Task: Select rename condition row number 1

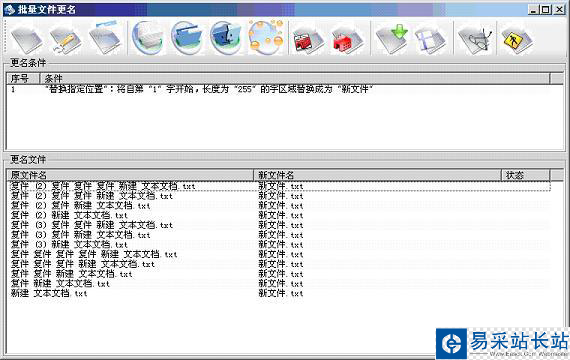Action: 13,89
